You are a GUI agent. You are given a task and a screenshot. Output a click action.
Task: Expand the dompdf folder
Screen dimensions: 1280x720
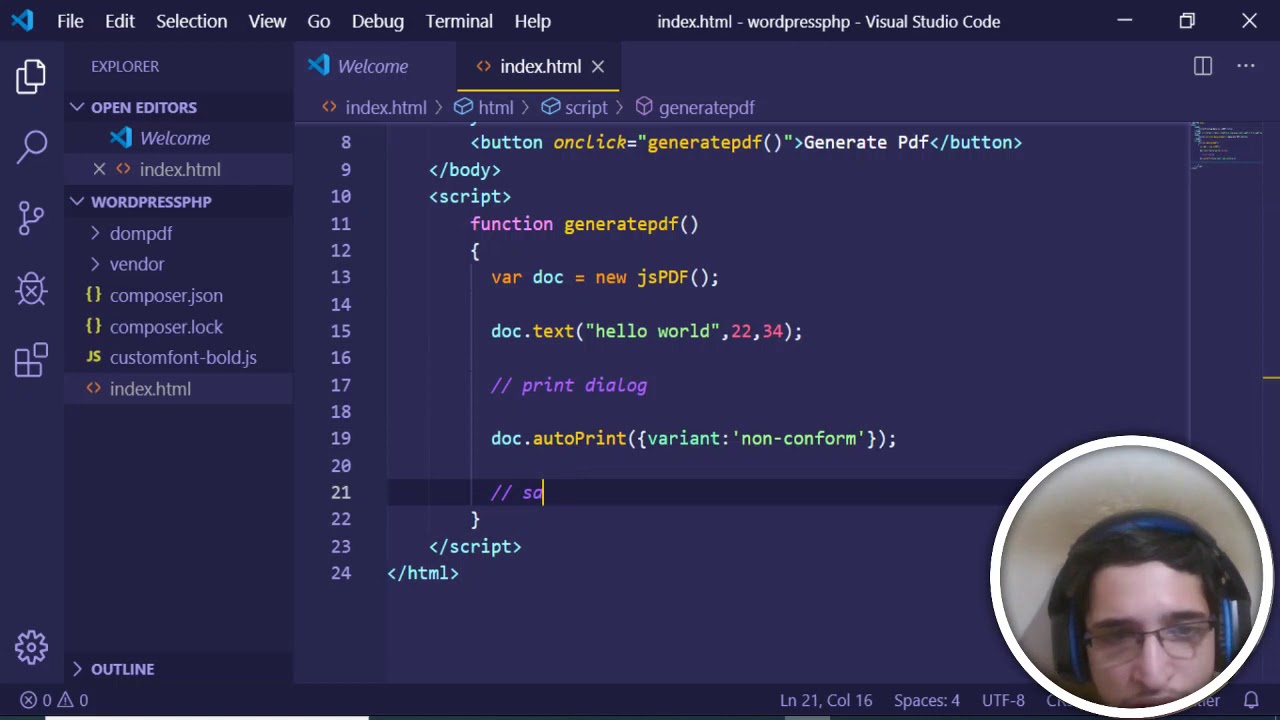(x=140, y=233)
